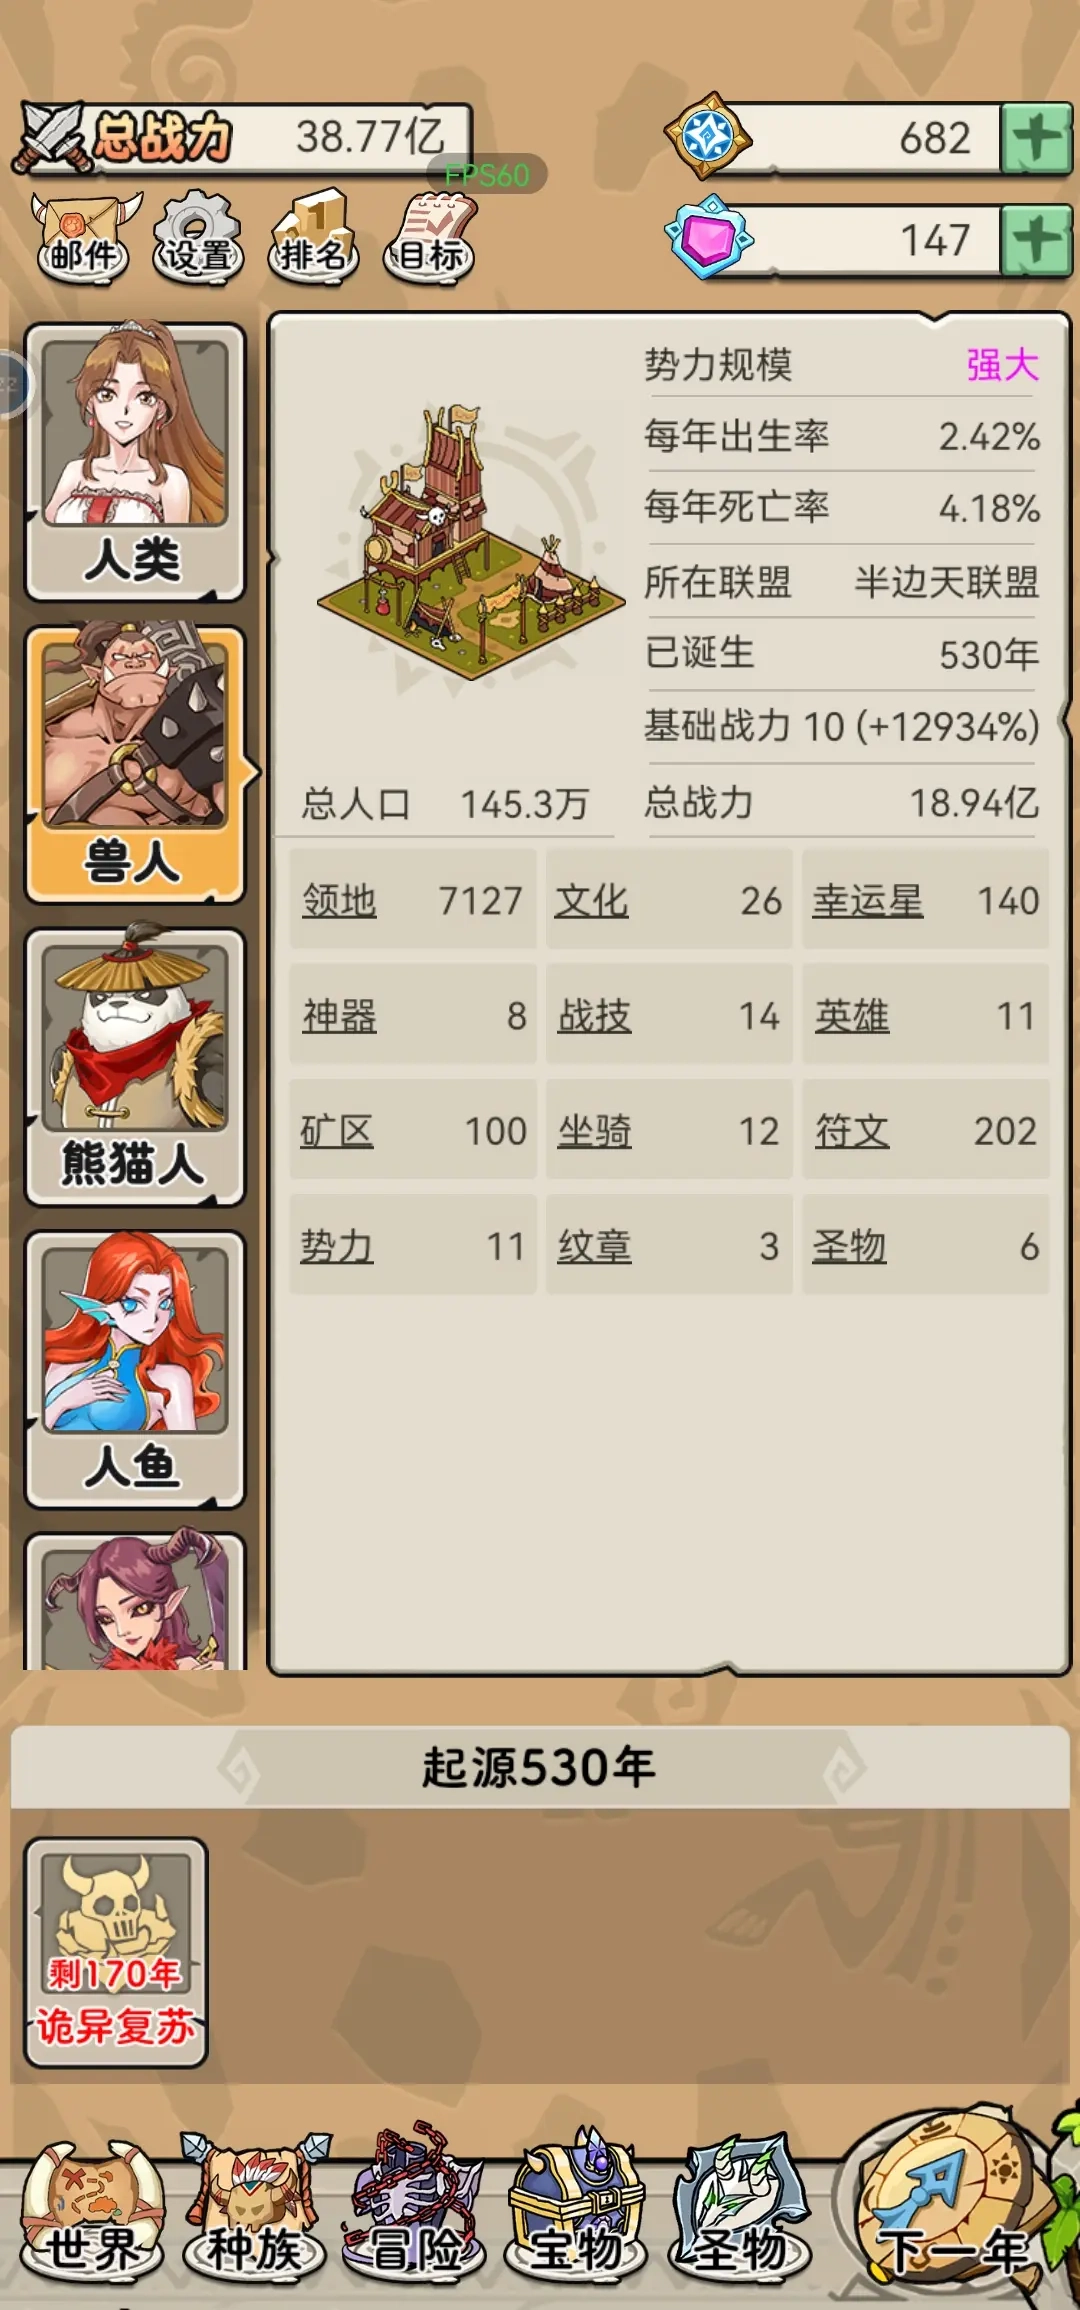Screen dimensions: 1080x2310
Task: Select the 人类 human race tab
Action: tap(134, 461)
